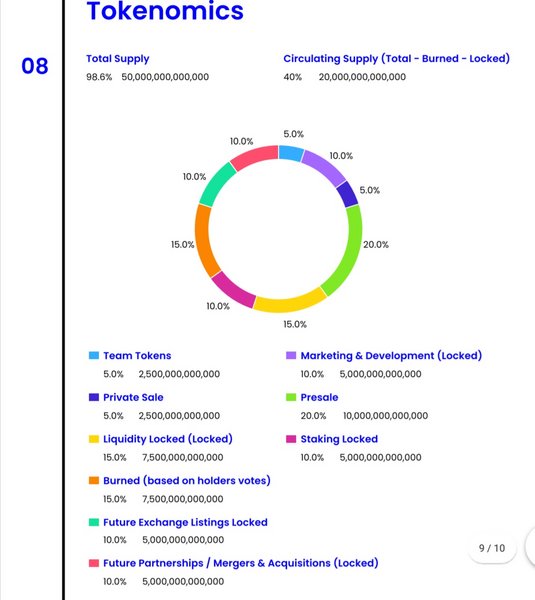The width and height of the screenshot is (535, 600).
Task: Click the Circulating Supply heading
Action: point(396,59)
